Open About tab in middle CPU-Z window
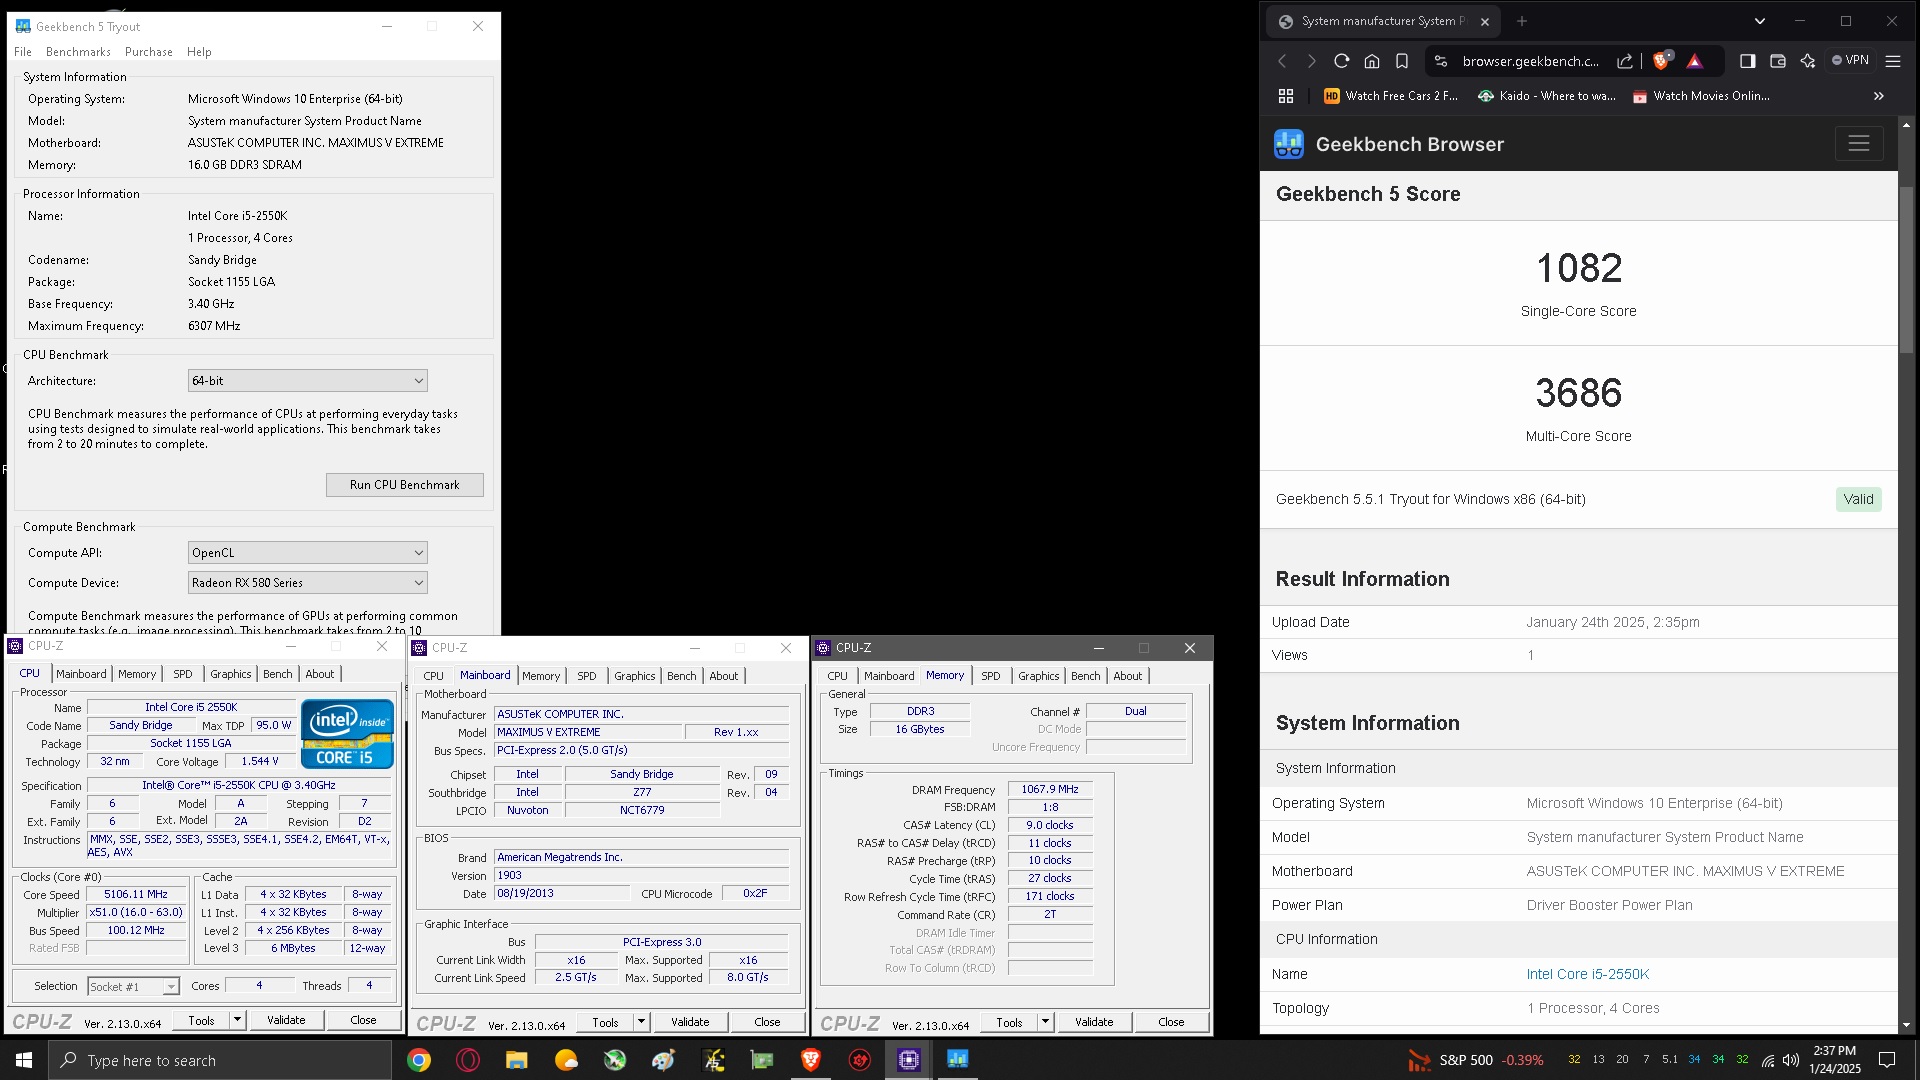Image resolution: width=1920 pixels, height=1080 pixels. pyautogui.click(x=724, y=676)
